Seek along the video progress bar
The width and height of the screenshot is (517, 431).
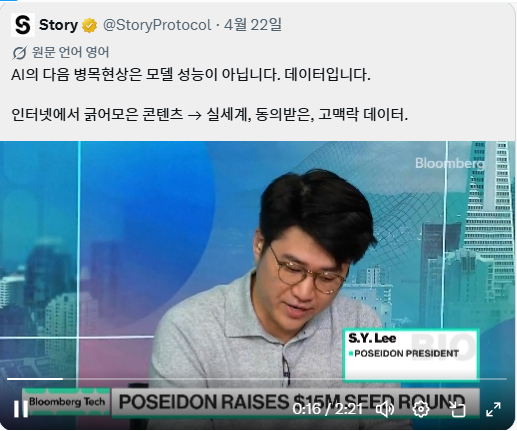coord(257,379)
